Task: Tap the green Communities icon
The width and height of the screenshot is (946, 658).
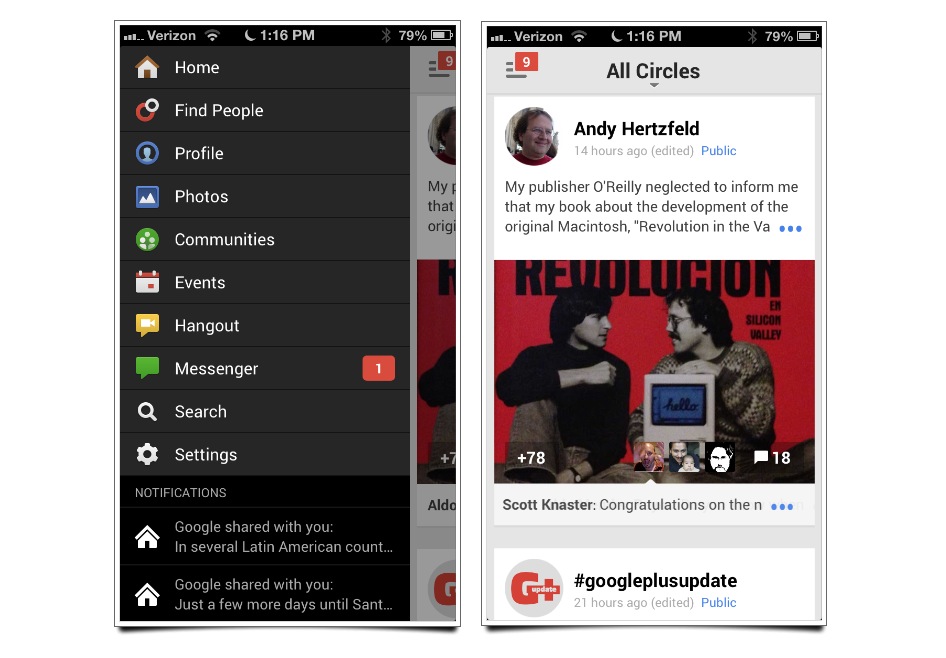Action: tap(147, 239)
